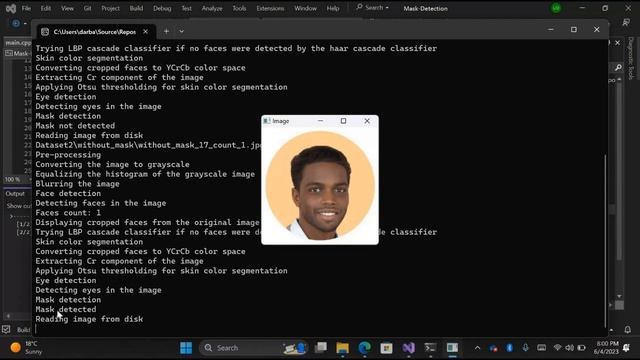Open the Build menu

tap(136, 8)
